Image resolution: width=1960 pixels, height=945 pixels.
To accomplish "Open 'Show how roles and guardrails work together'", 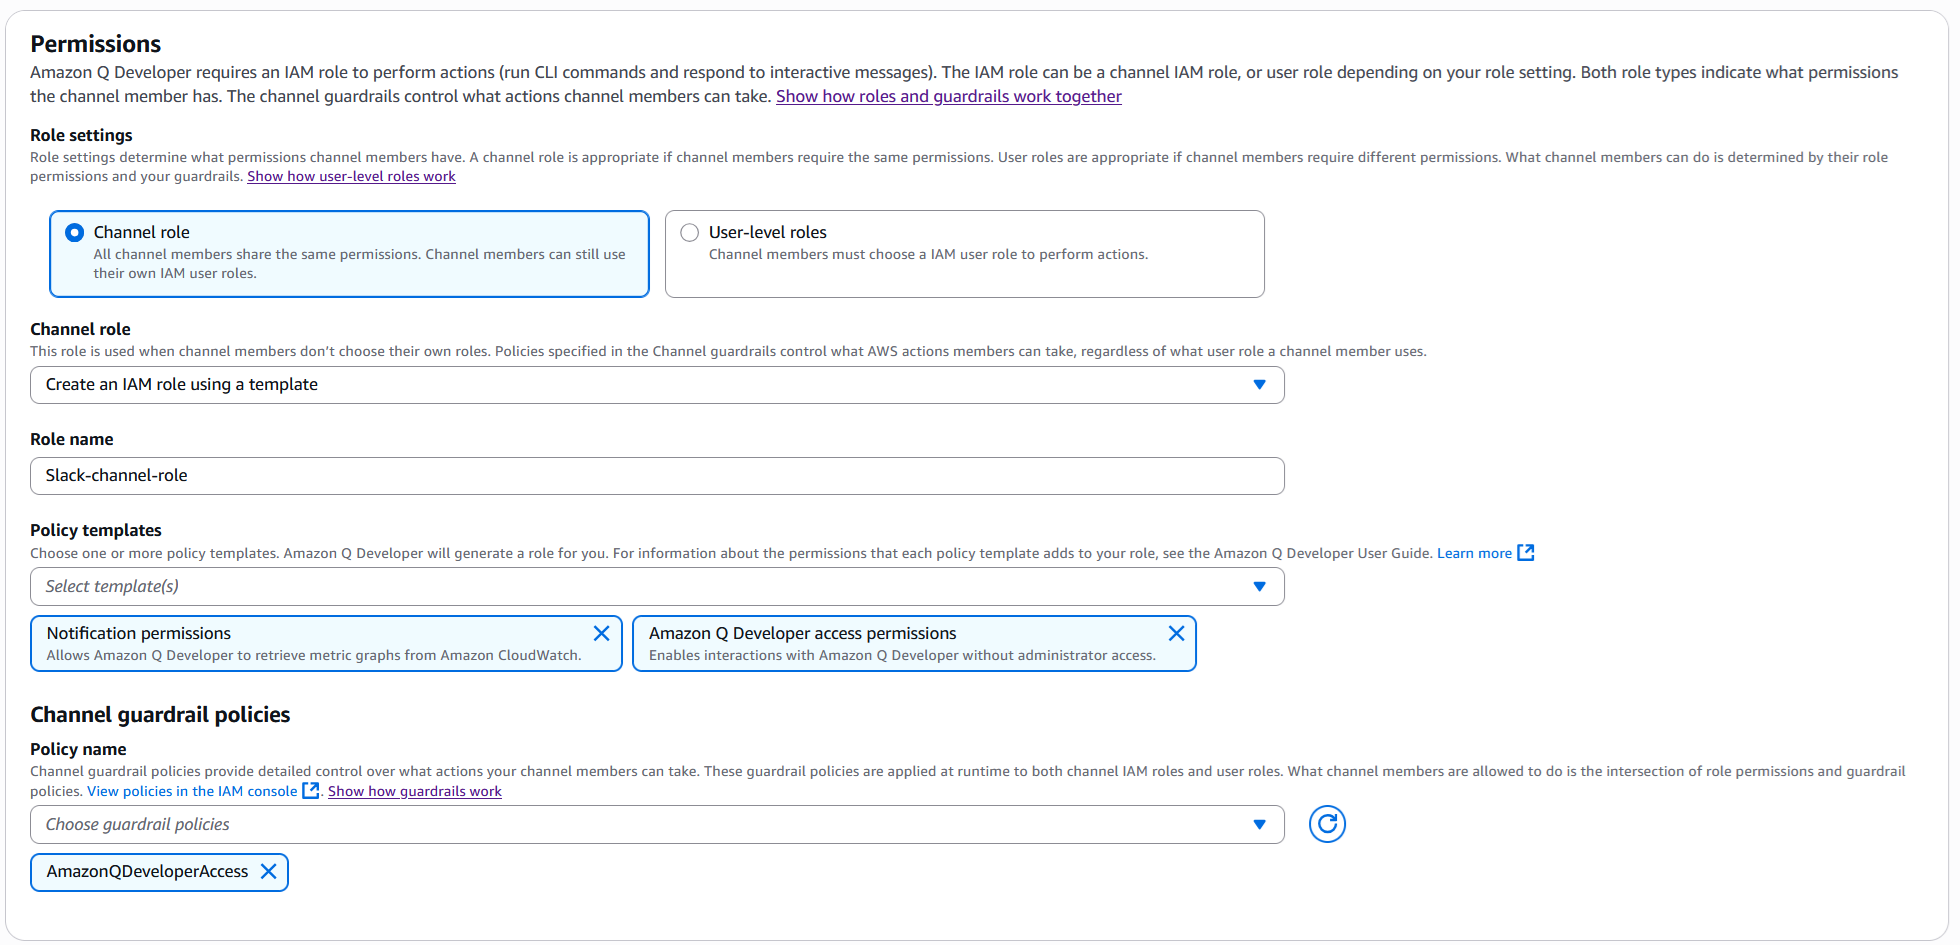I will pyautogui.click(x=949, y=96).
